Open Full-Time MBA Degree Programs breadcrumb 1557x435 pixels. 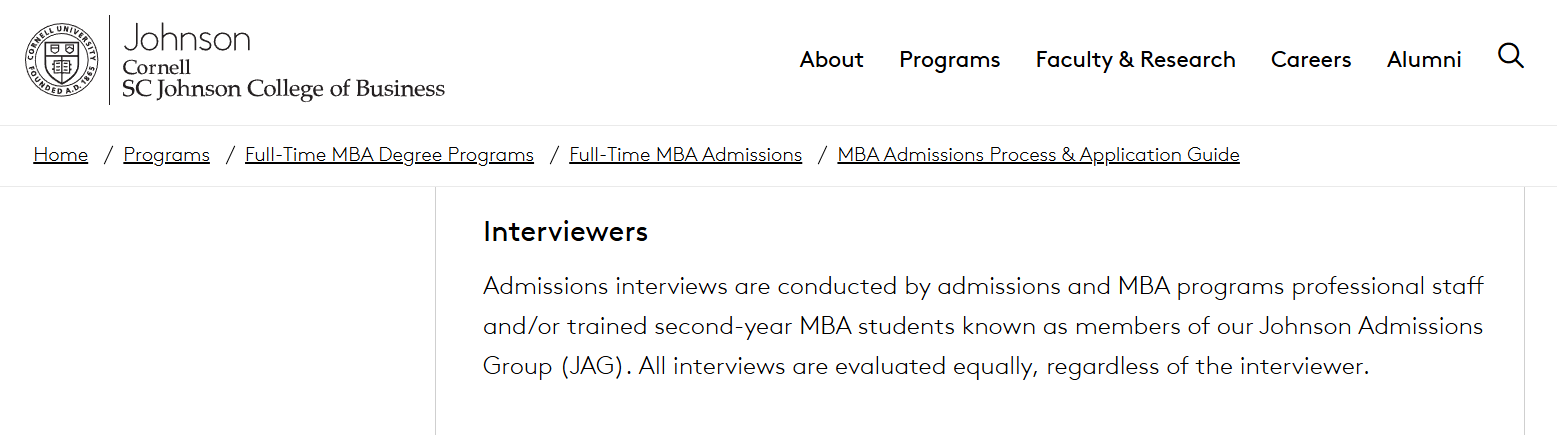[x=389, y=155]
